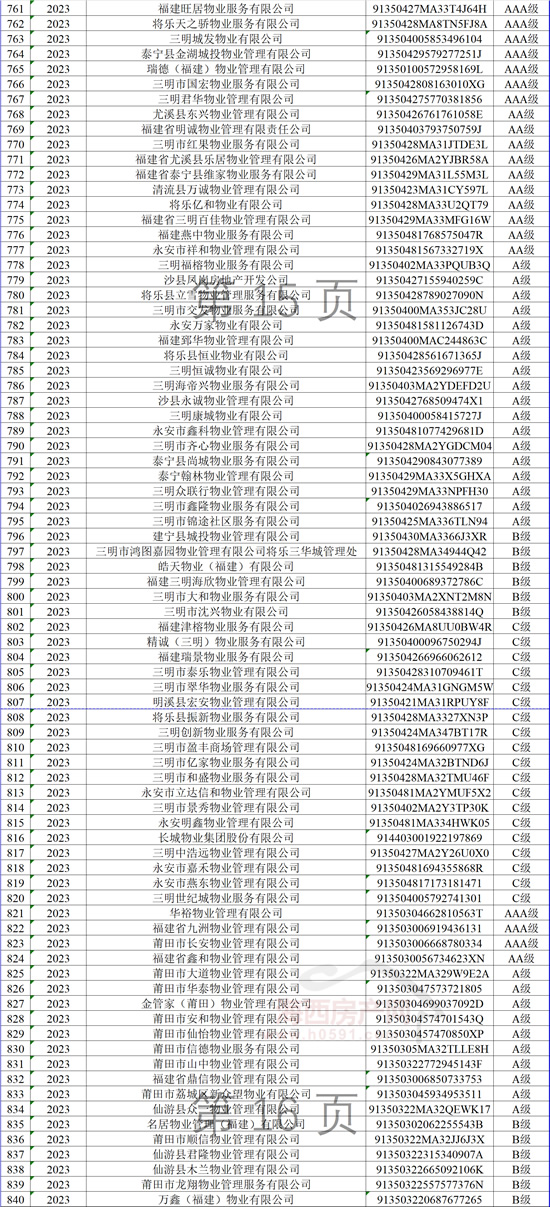Click code cell 91350421MA31RPUY8F
This screenshot has height=1207, width=550.
[432, 702]
